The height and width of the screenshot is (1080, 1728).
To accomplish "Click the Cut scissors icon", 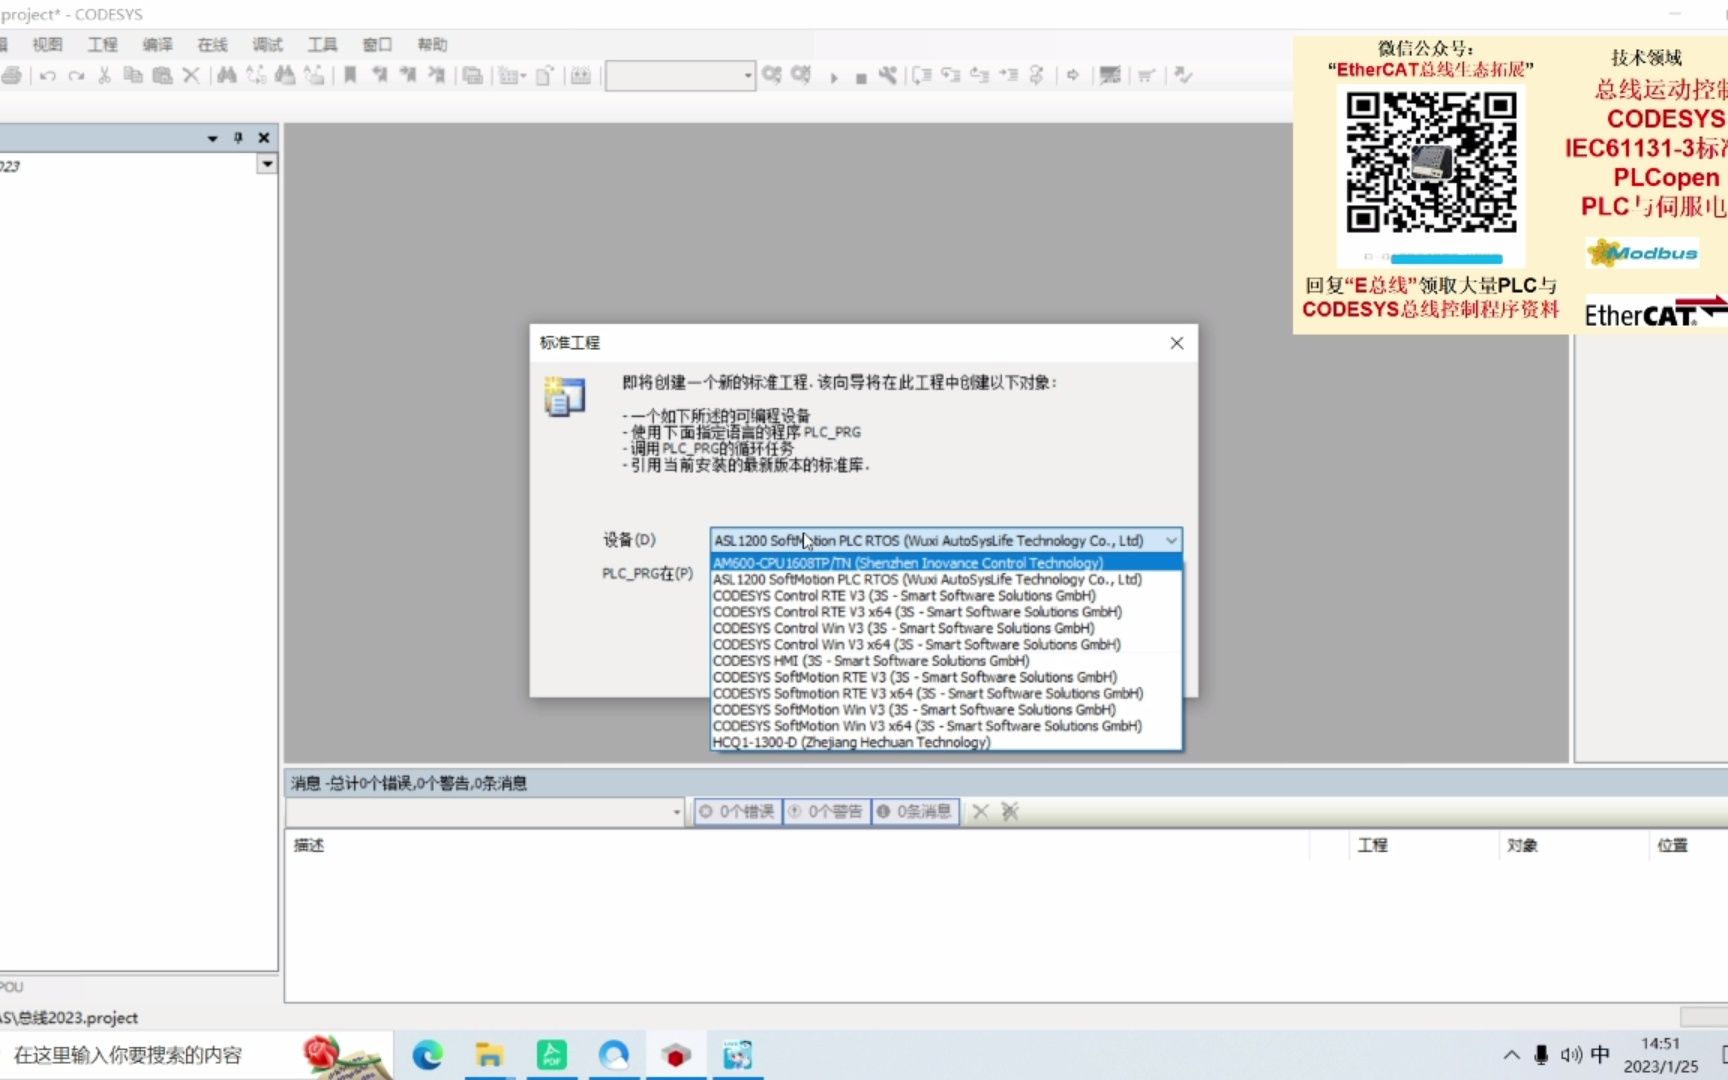I will [x=104, y=76].
